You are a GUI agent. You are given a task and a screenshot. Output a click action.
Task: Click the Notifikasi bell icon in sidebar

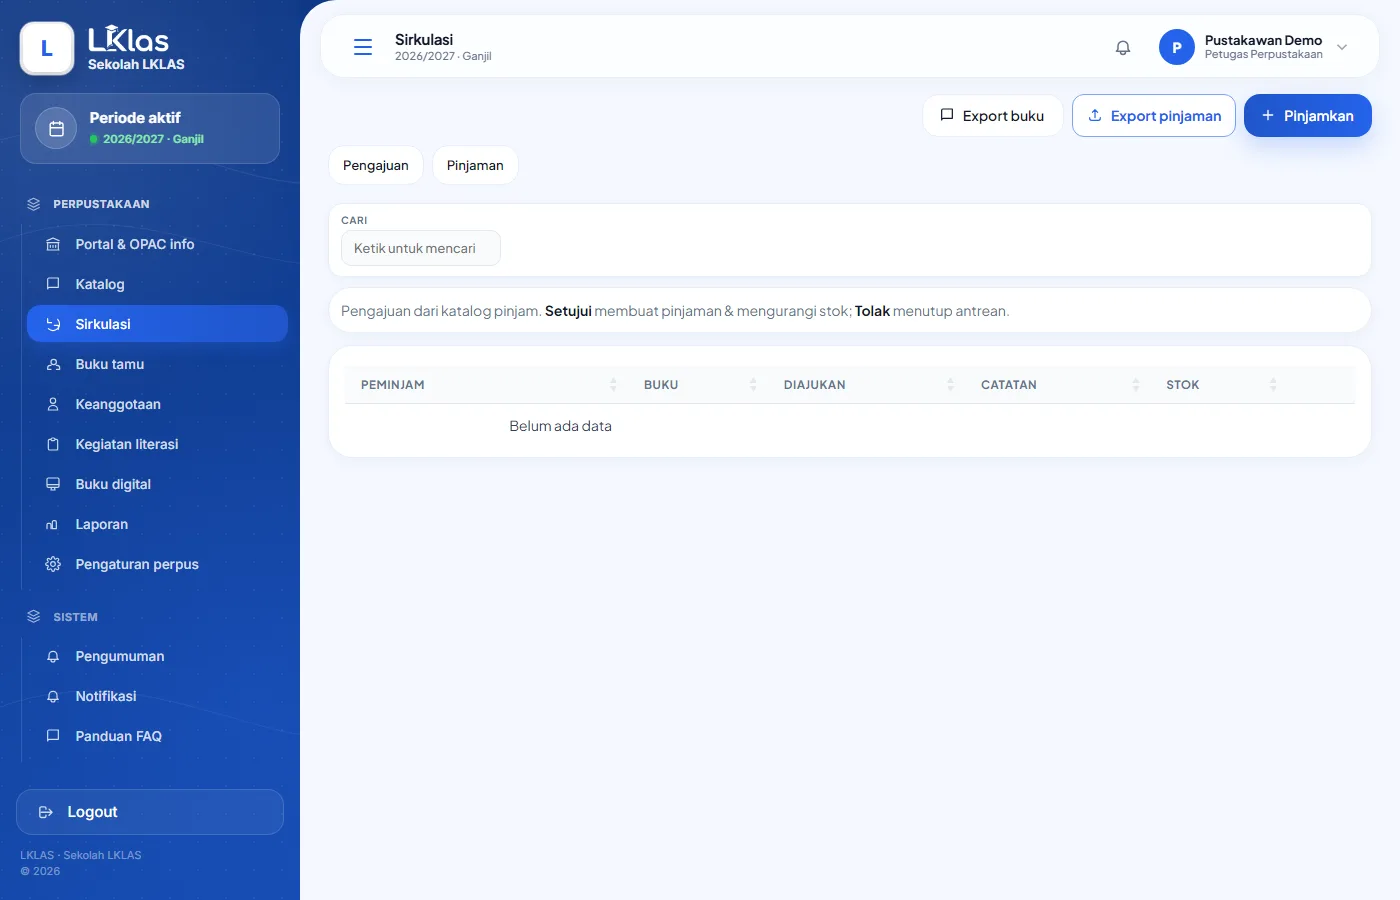[53, 696]
